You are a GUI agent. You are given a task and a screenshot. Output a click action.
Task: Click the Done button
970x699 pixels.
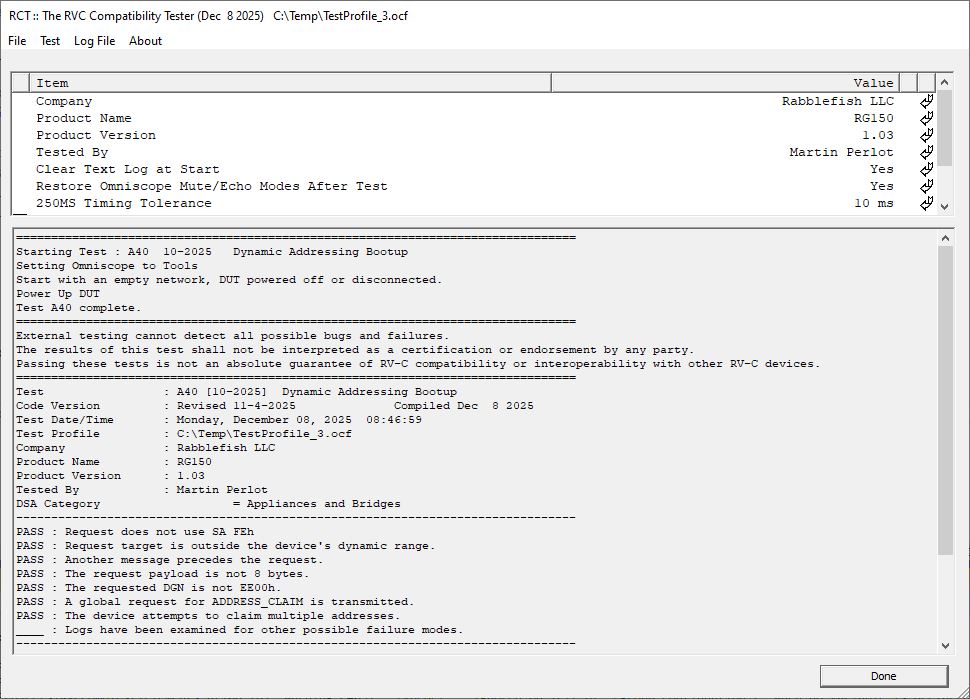tap(883, 675)
